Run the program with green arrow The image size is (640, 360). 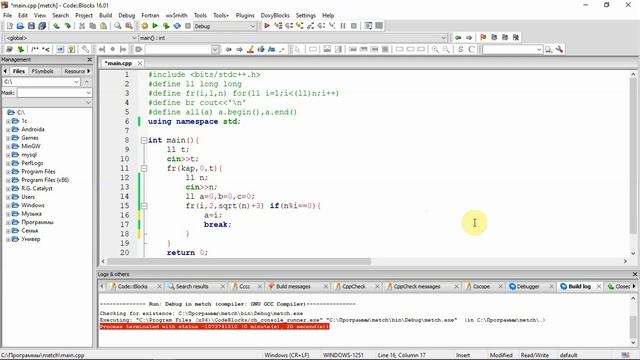155,26
